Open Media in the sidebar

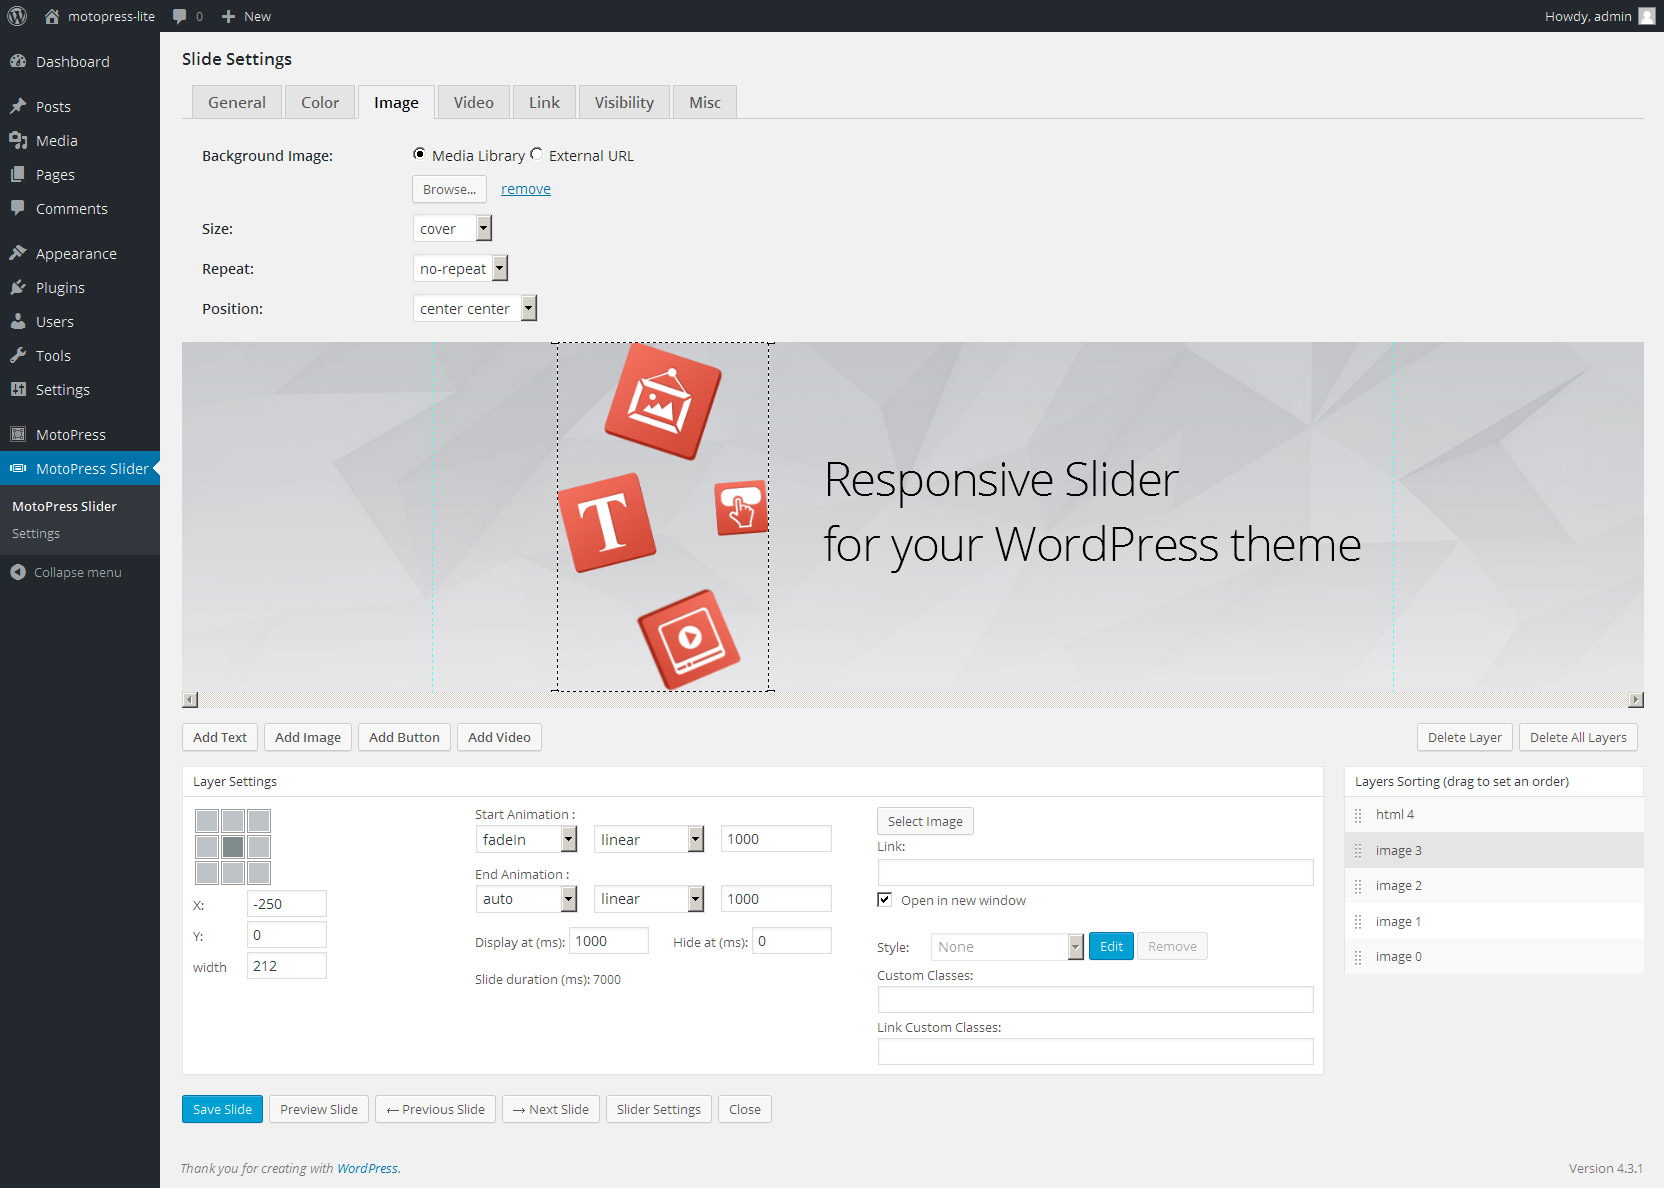coord(80,141)
